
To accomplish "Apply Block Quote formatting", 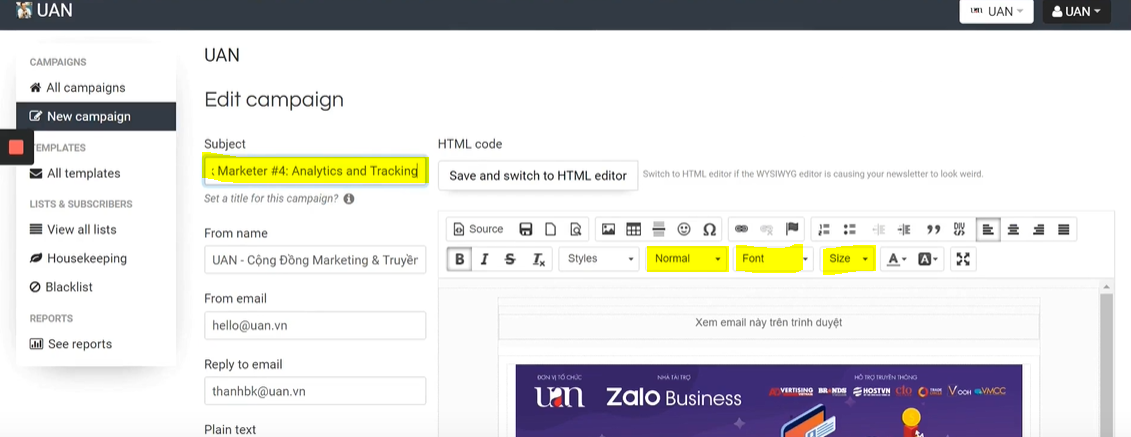I will pos(933,229).
